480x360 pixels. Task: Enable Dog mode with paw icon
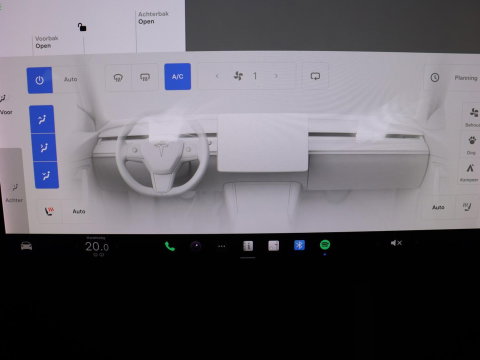click(x=471, y=145)
